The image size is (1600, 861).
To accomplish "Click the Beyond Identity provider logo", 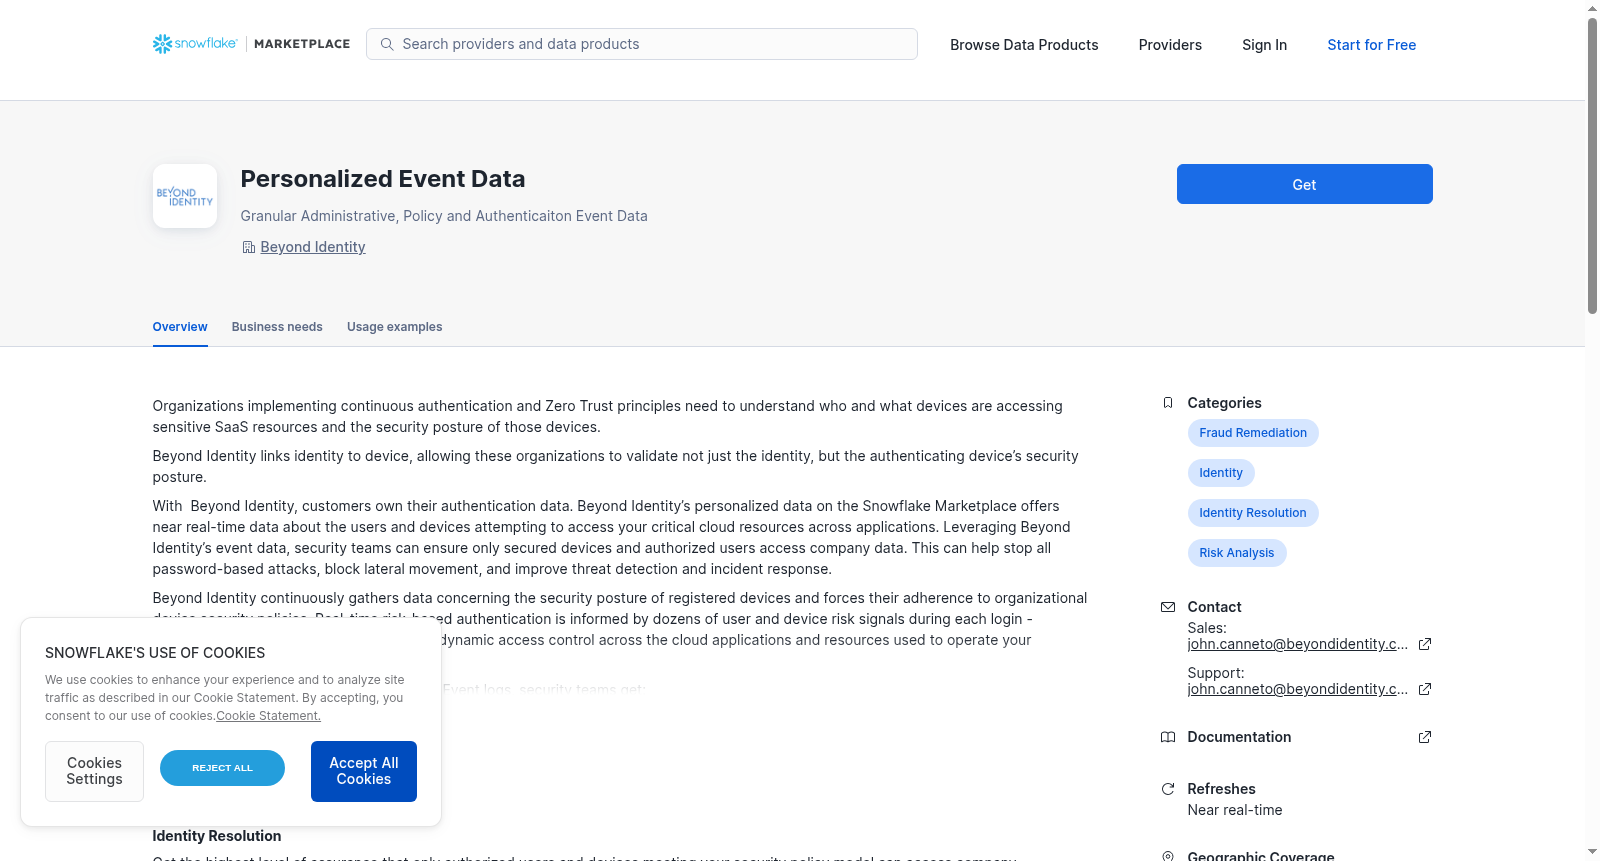I will tap(185, 196).
